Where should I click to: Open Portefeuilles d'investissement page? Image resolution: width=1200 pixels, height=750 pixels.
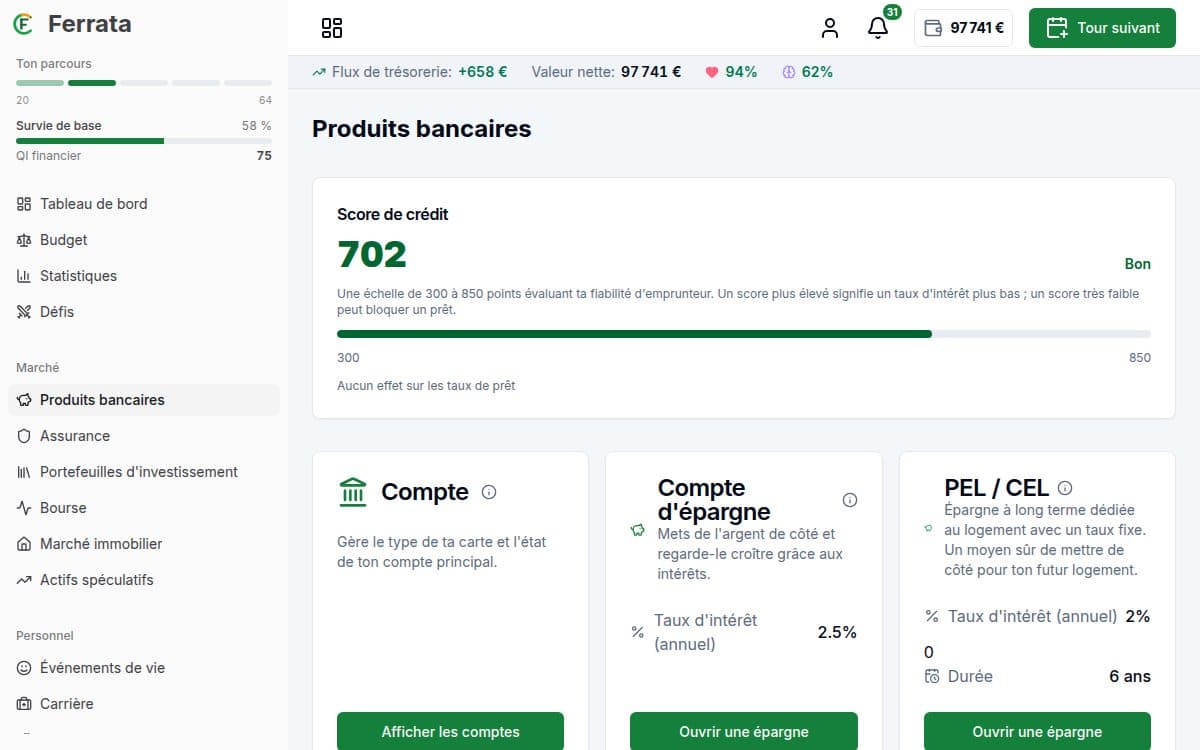point(144,472)
